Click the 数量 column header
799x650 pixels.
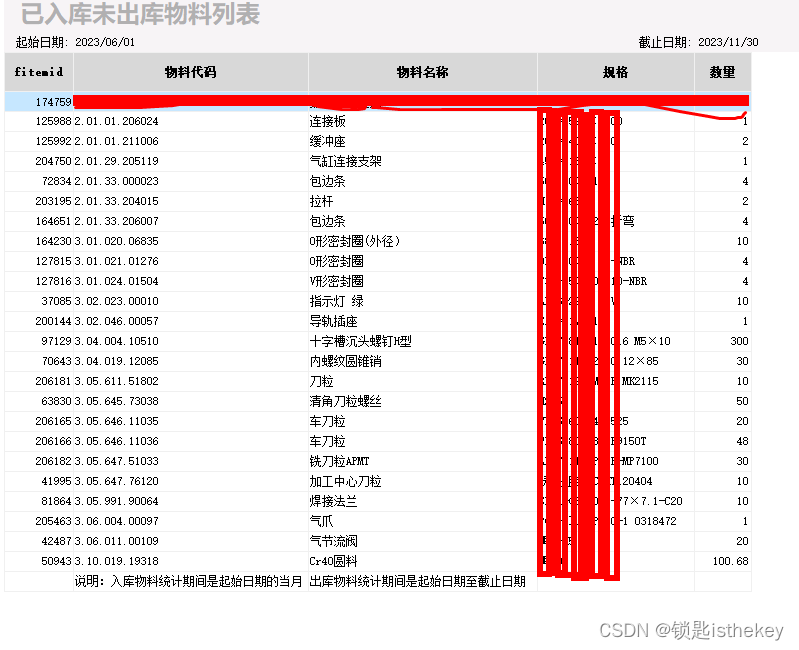pos(723,72)
